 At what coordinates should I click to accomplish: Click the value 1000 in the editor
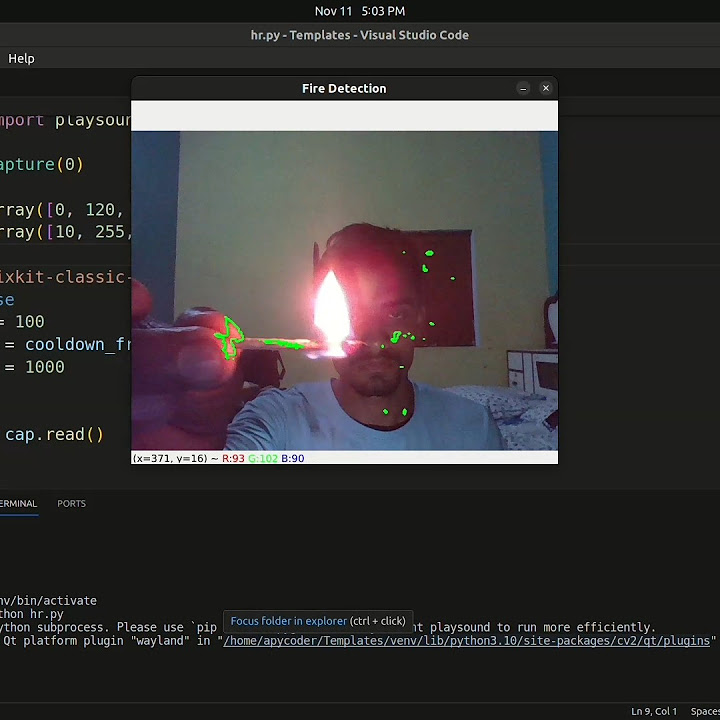(45, 367)
